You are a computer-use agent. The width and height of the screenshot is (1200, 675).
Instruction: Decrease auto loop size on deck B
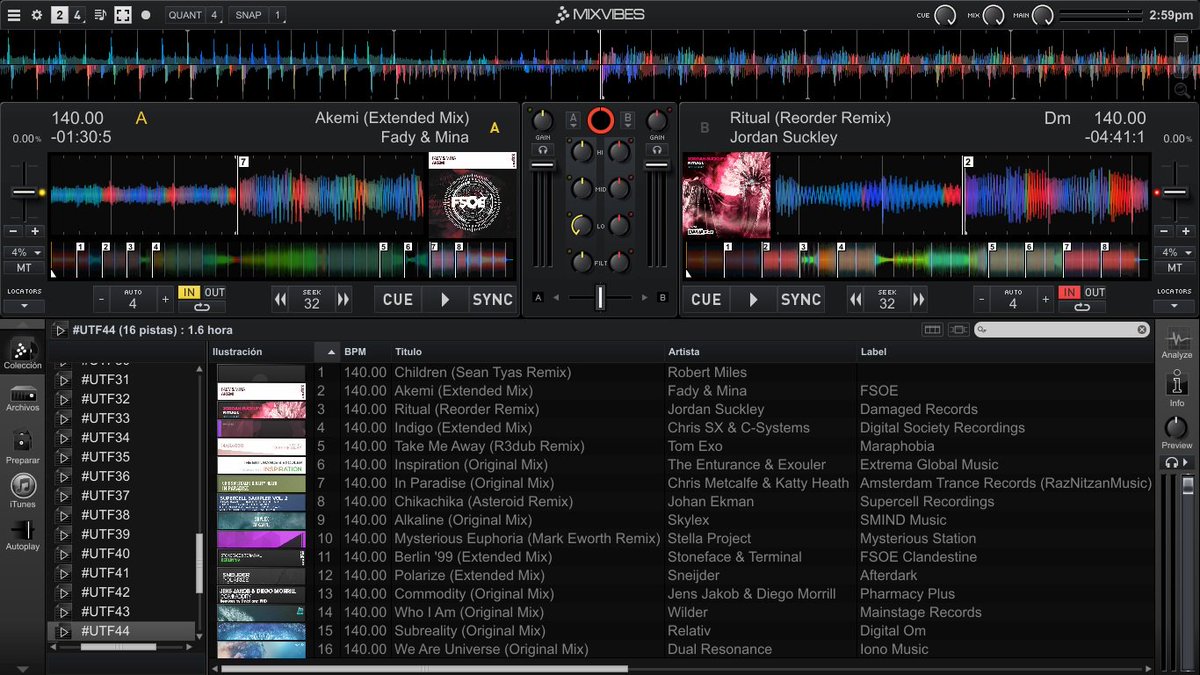[x=982, y=299]
